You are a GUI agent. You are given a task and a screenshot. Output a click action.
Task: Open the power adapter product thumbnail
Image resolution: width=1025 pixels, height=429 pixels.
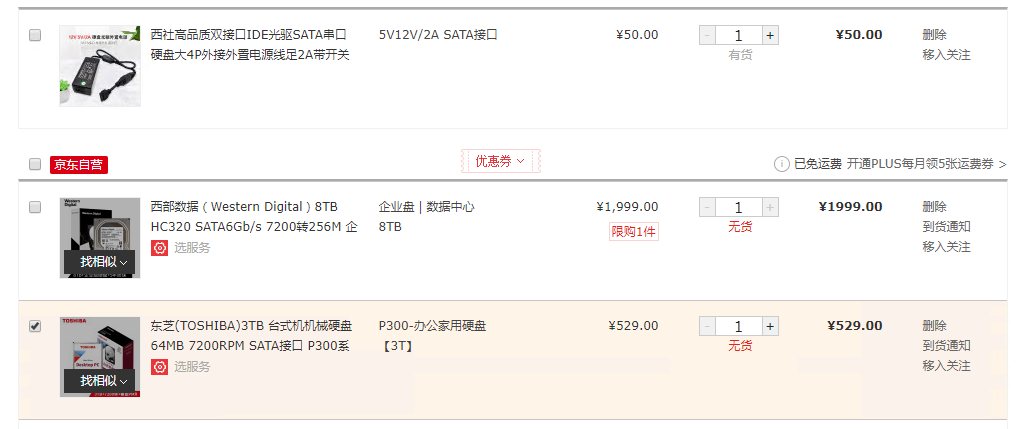point(100,66)
